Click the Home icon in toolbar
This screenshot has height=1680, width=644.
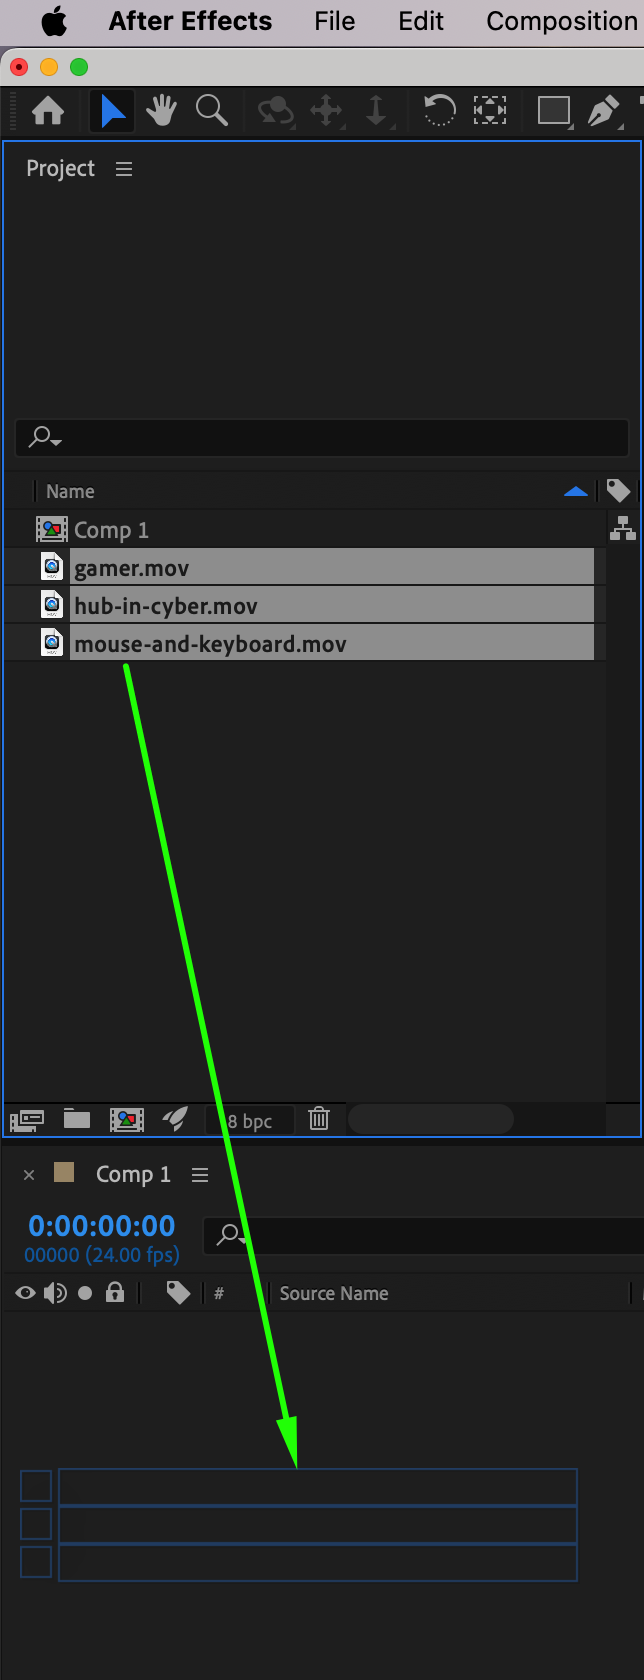click(48, 110)
